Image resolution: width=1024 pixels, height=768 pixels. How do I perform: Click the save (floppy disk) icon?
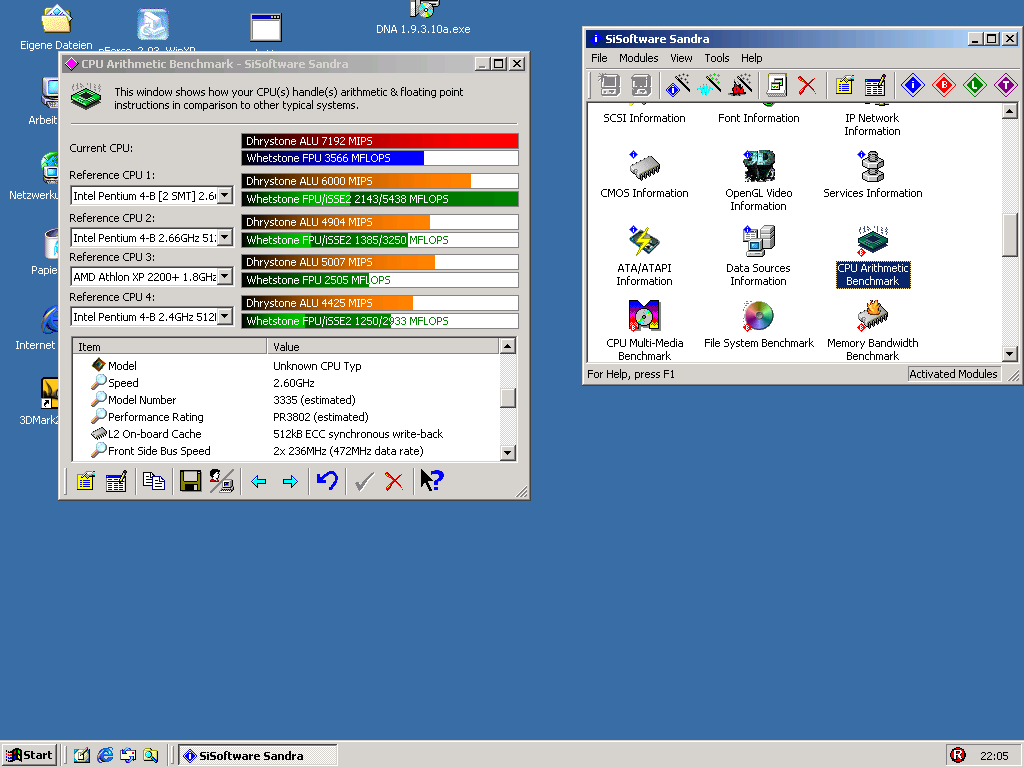[x=190, y=481]
